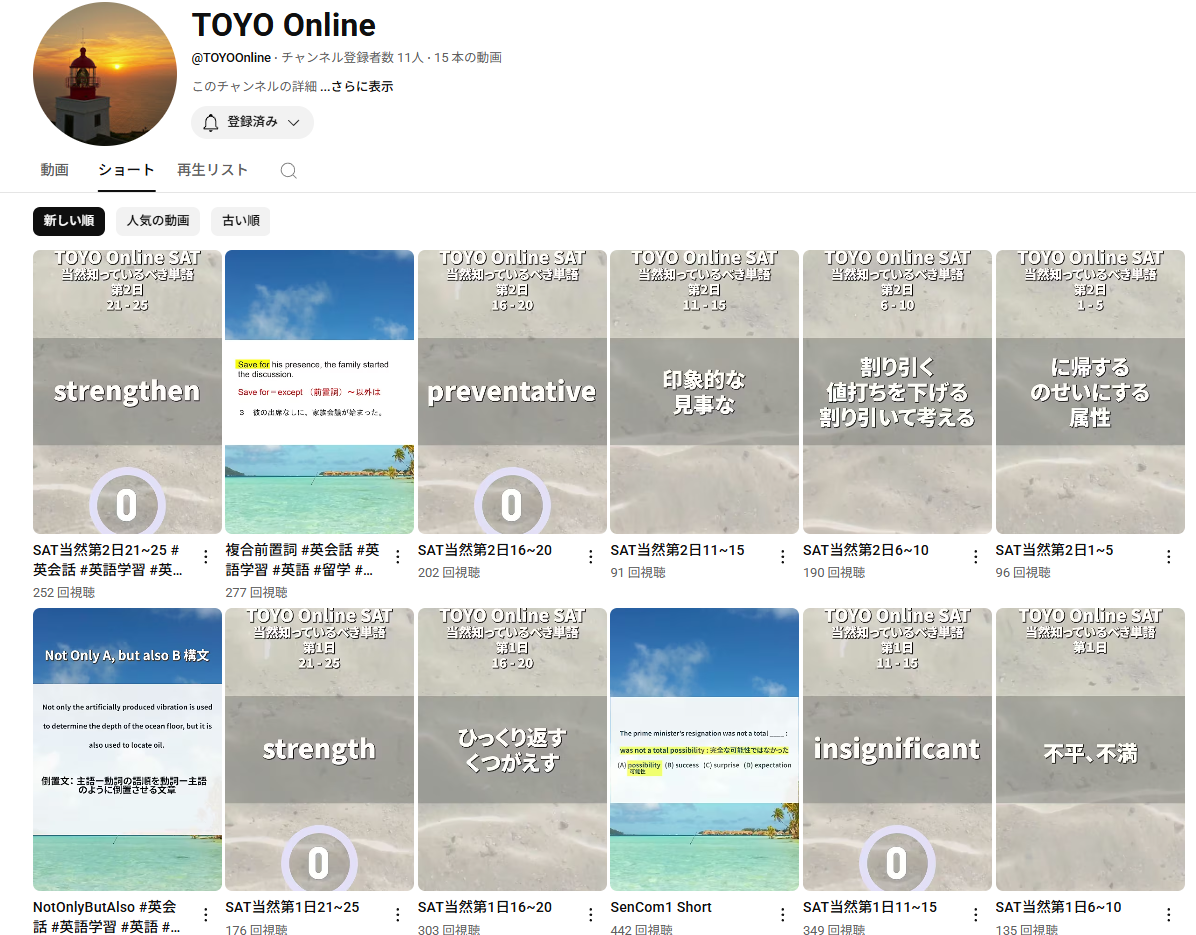
Task: Sort shorts by 古い順
Action: pos(241,221)
